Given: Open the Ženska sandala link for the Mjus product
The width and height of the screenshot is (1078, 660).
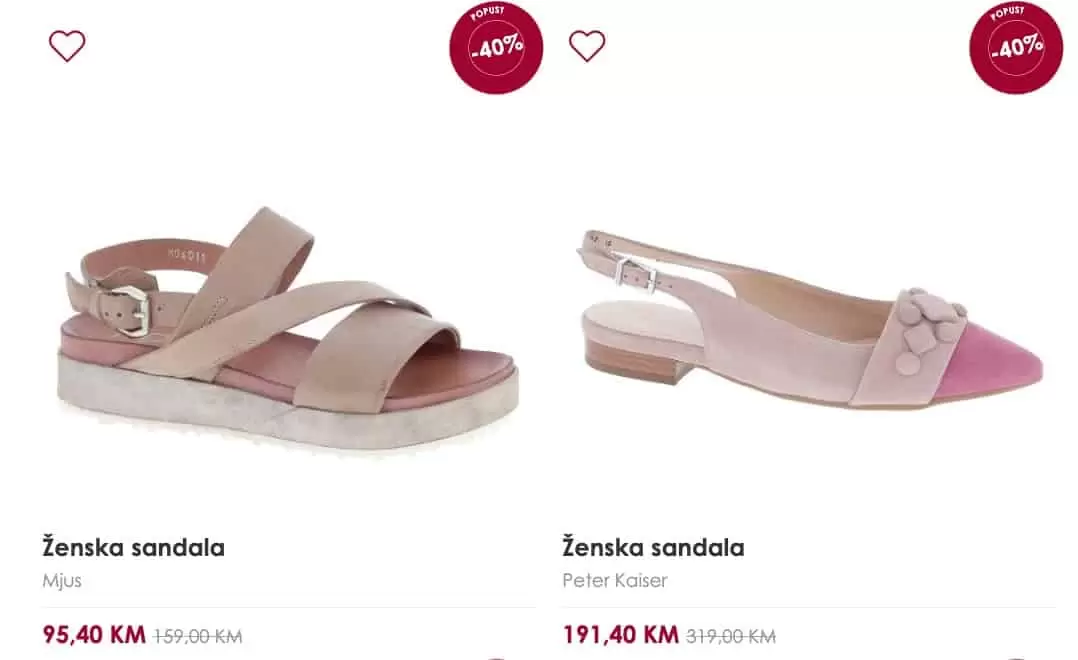Looking at the screenshot, I should (x=135, y=547).
